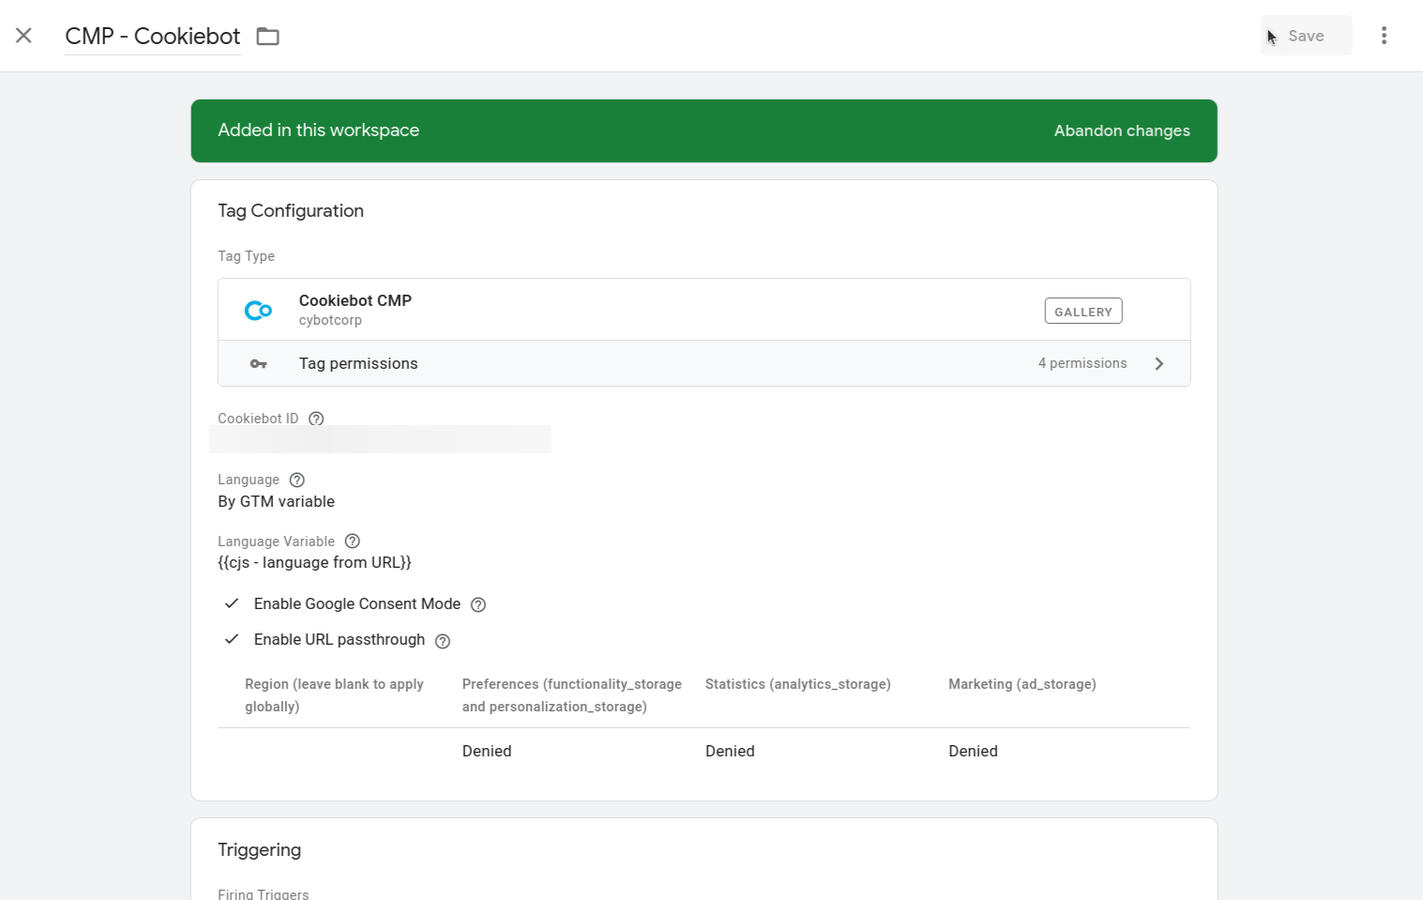This screenshot has width=1423, height=900.
Task: Open help for Cookiebot ID
Action: [x=316, y=419]
